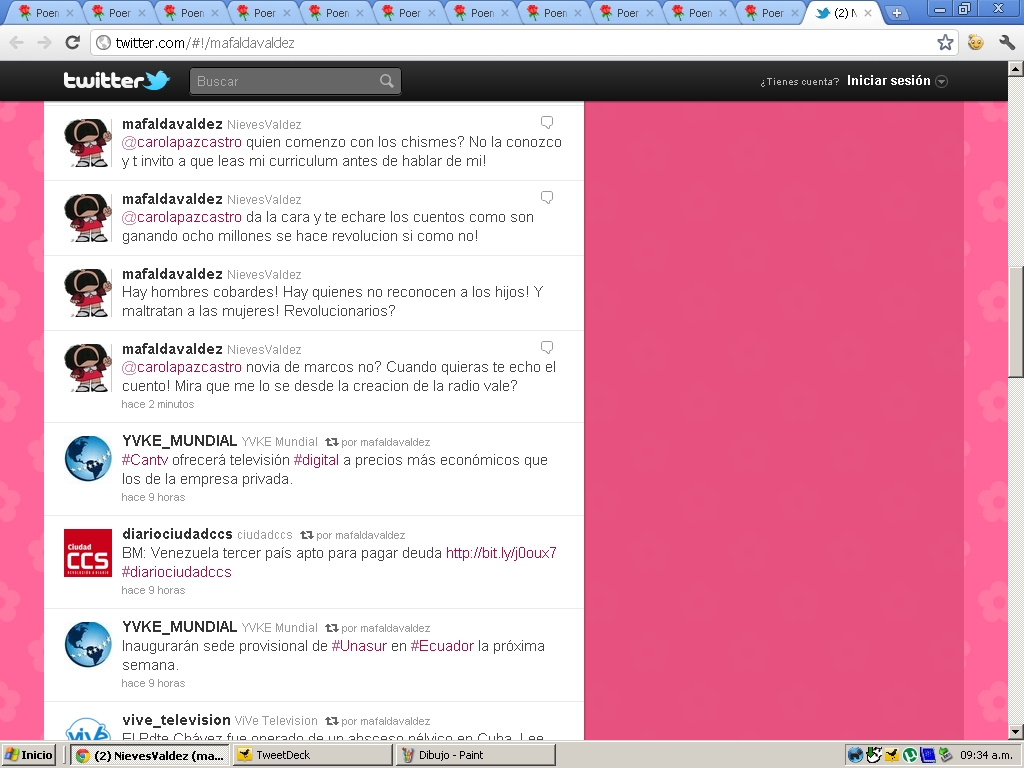Click the NievesValdez Chrome taskbar button
Viewport: 1024px width, 768px height.
[x=150, y=756]
